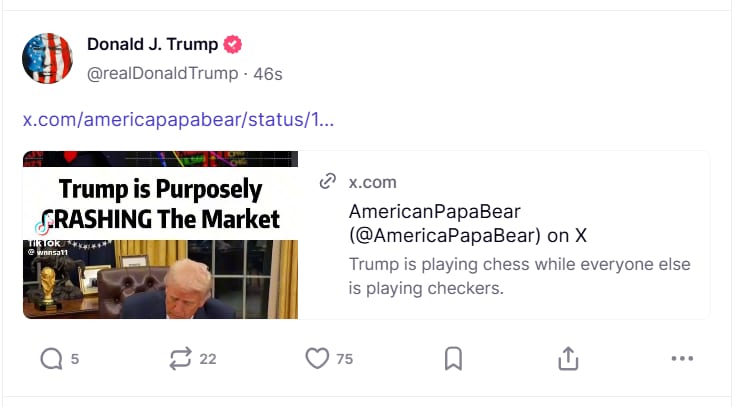
Task: Click the market crash video thumbnail
Action: pos(160,235)
